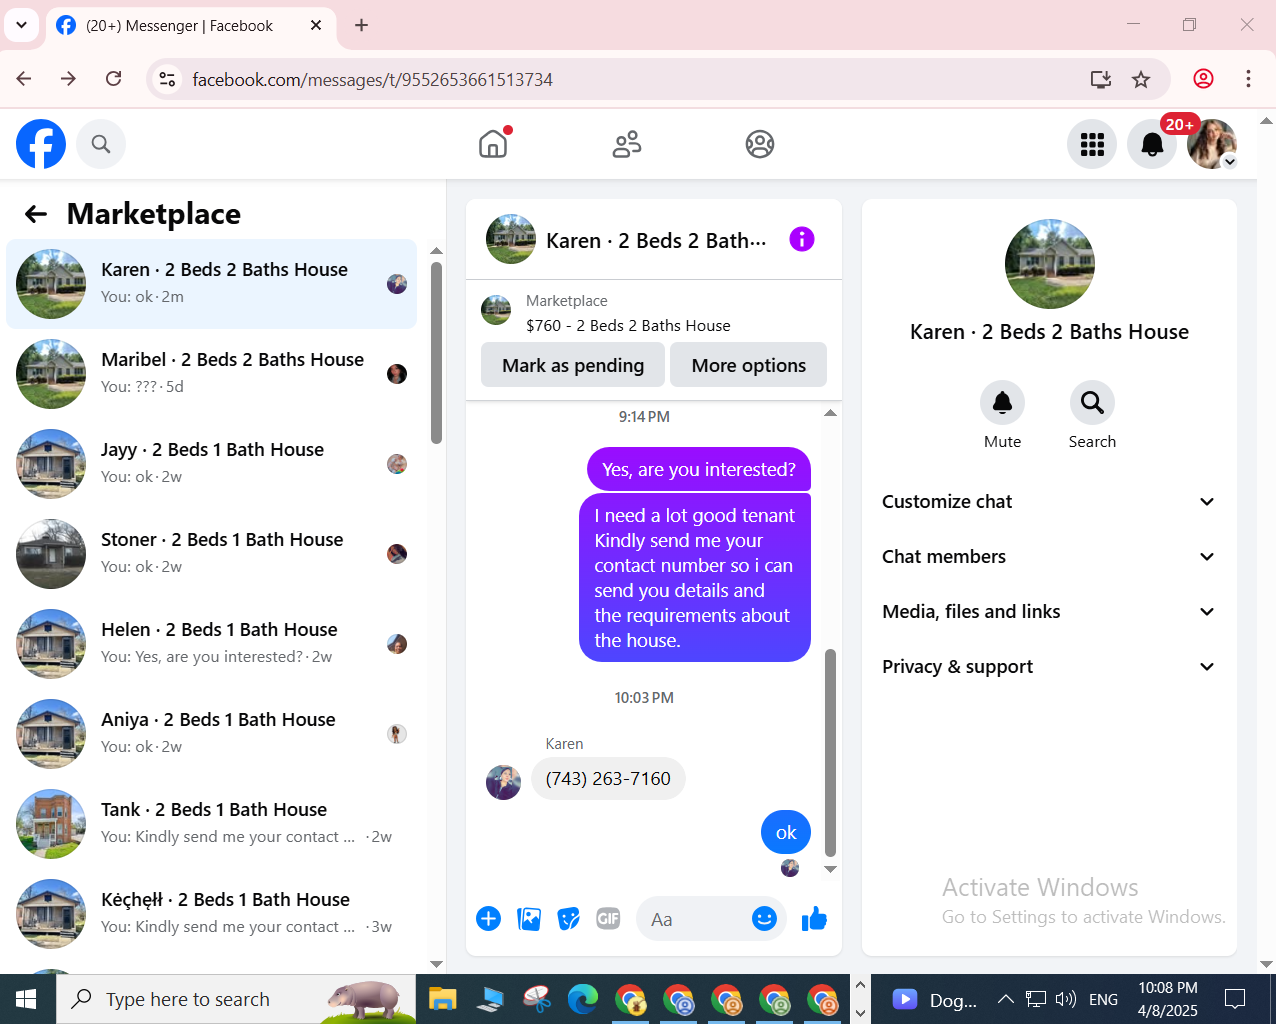Reload the Messenger page

(x=114, y=79)
